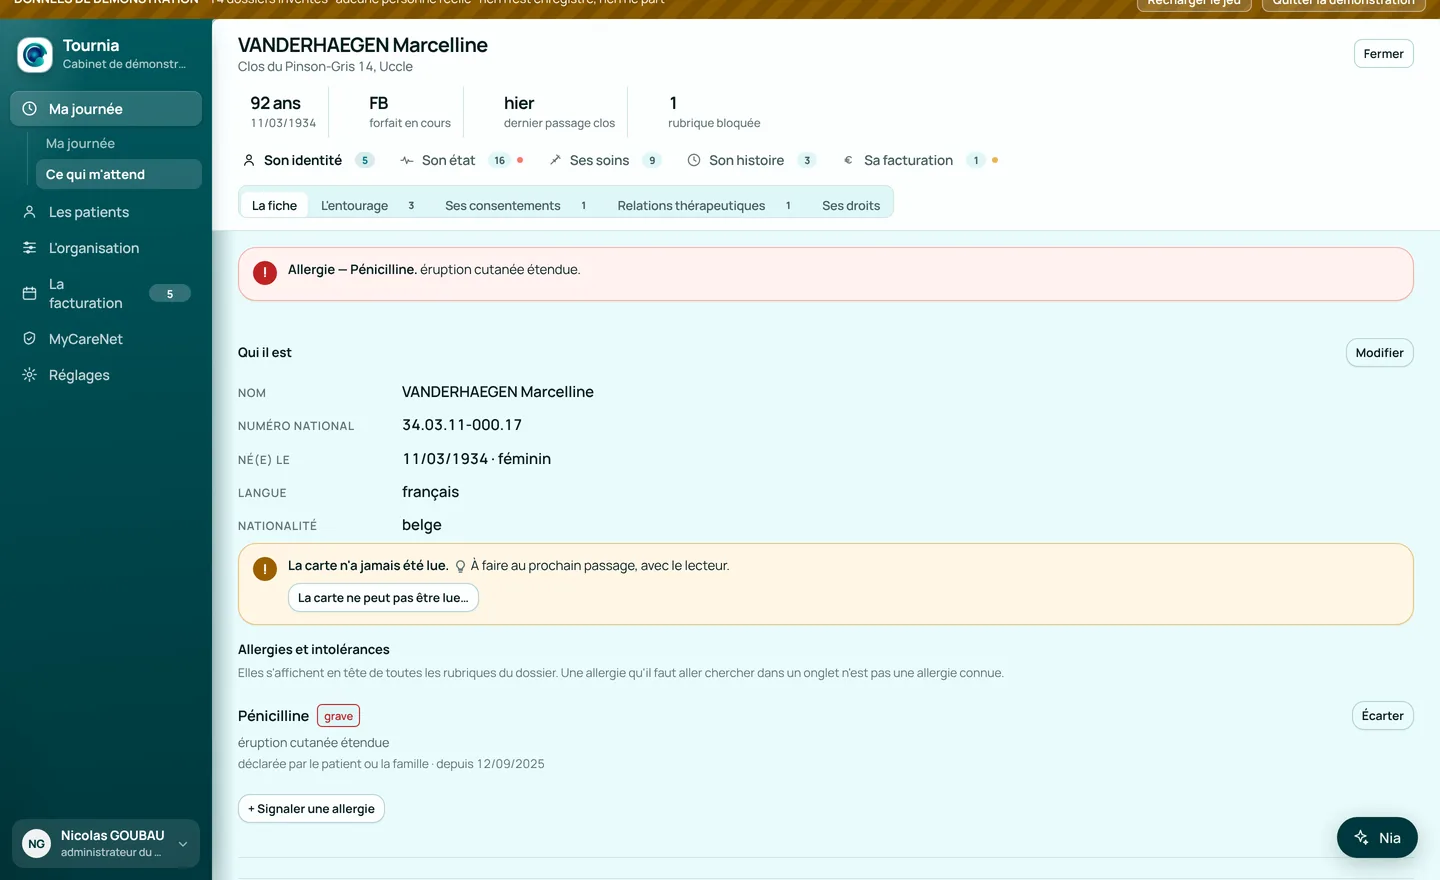Click the amber card warning icon

[265, 569]
